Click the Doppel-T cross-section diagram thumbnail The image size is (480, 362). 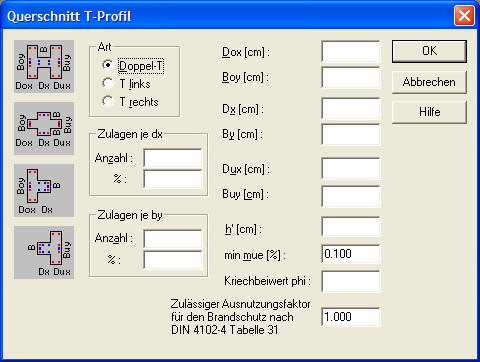coord(44,66)
